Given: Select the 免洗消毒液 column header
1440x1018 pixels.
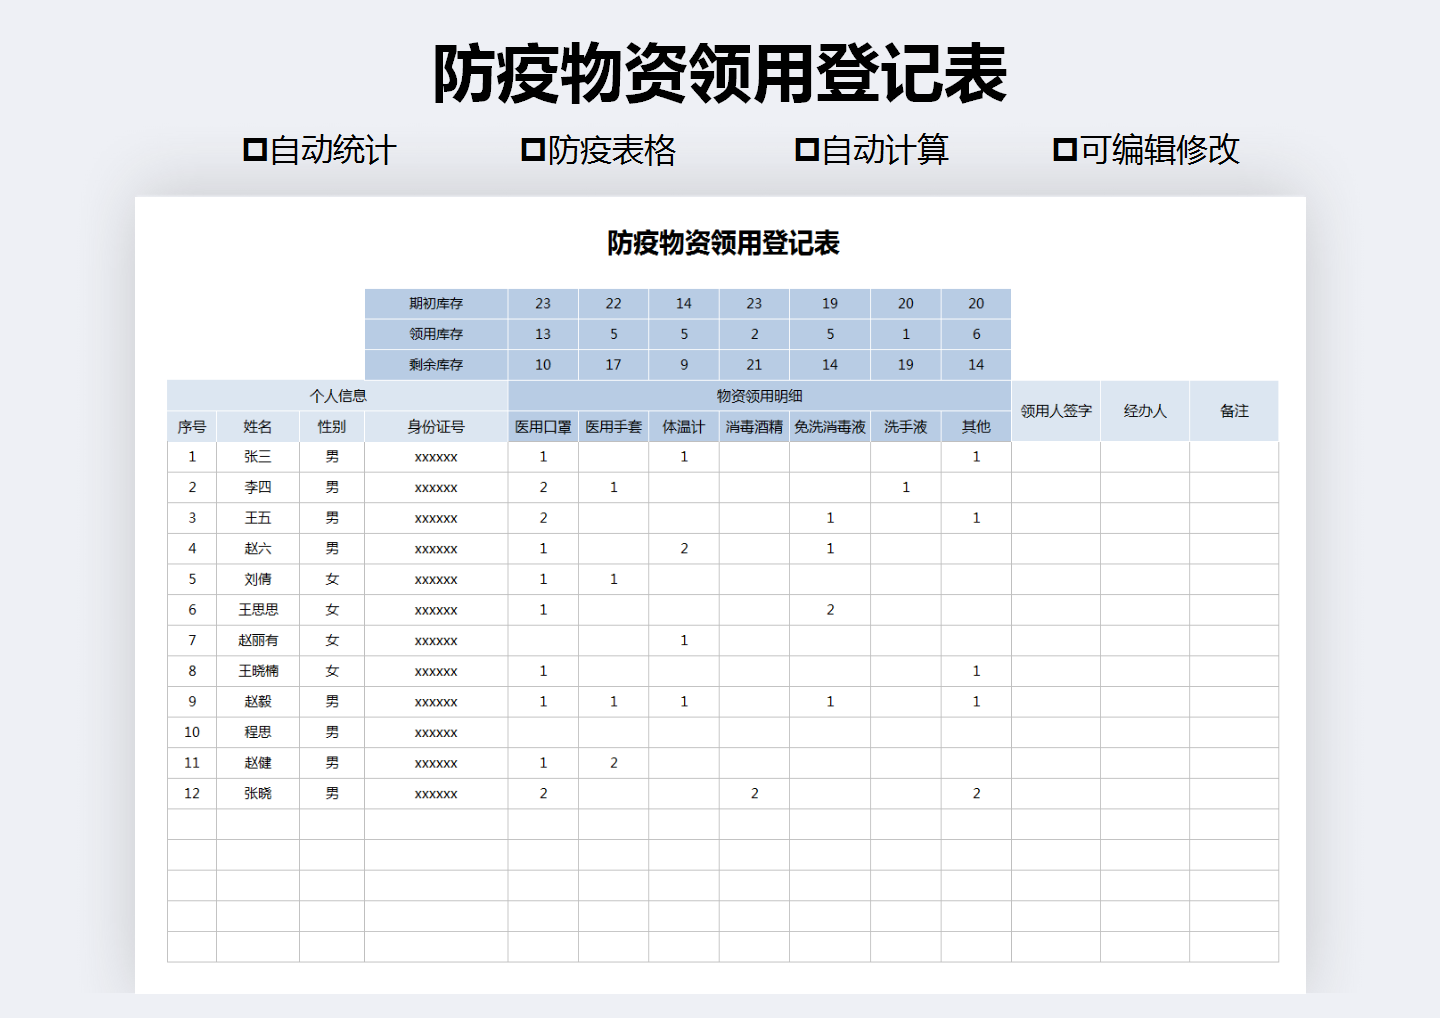Looking at the screenshot, I should coord(829,426).
